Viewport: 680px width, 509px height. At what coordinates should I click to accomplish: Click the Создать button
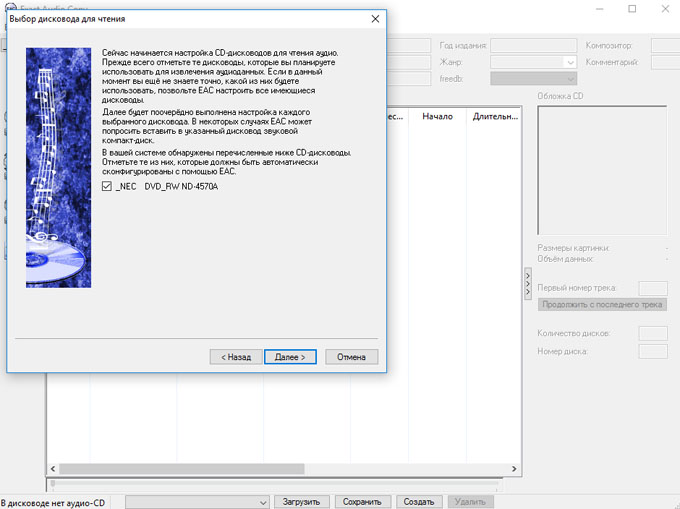pyautogui.click(x=419, y=501)
